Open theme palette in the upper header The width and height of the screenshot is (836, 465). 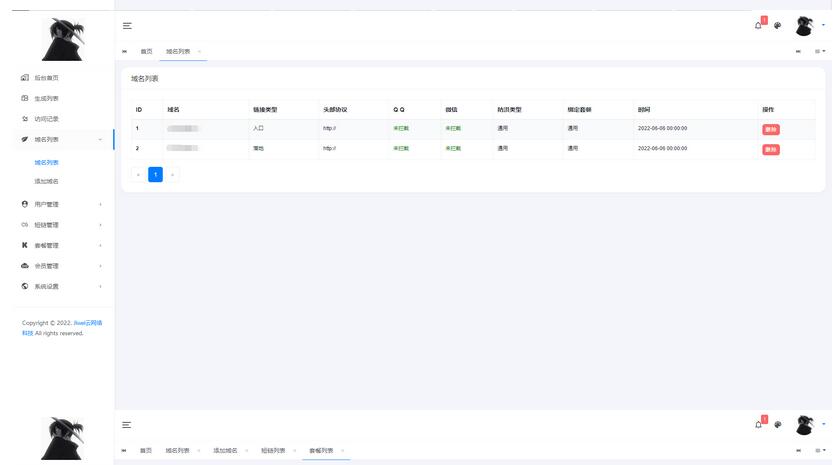click(x=778, y=26)
